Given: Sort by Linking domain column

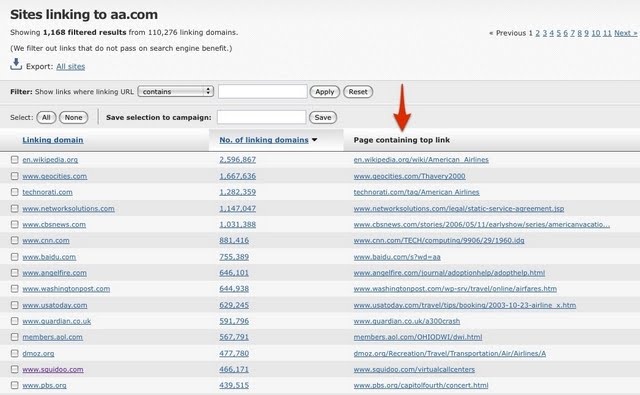Looking at the screenshot, I should (53, 140).
